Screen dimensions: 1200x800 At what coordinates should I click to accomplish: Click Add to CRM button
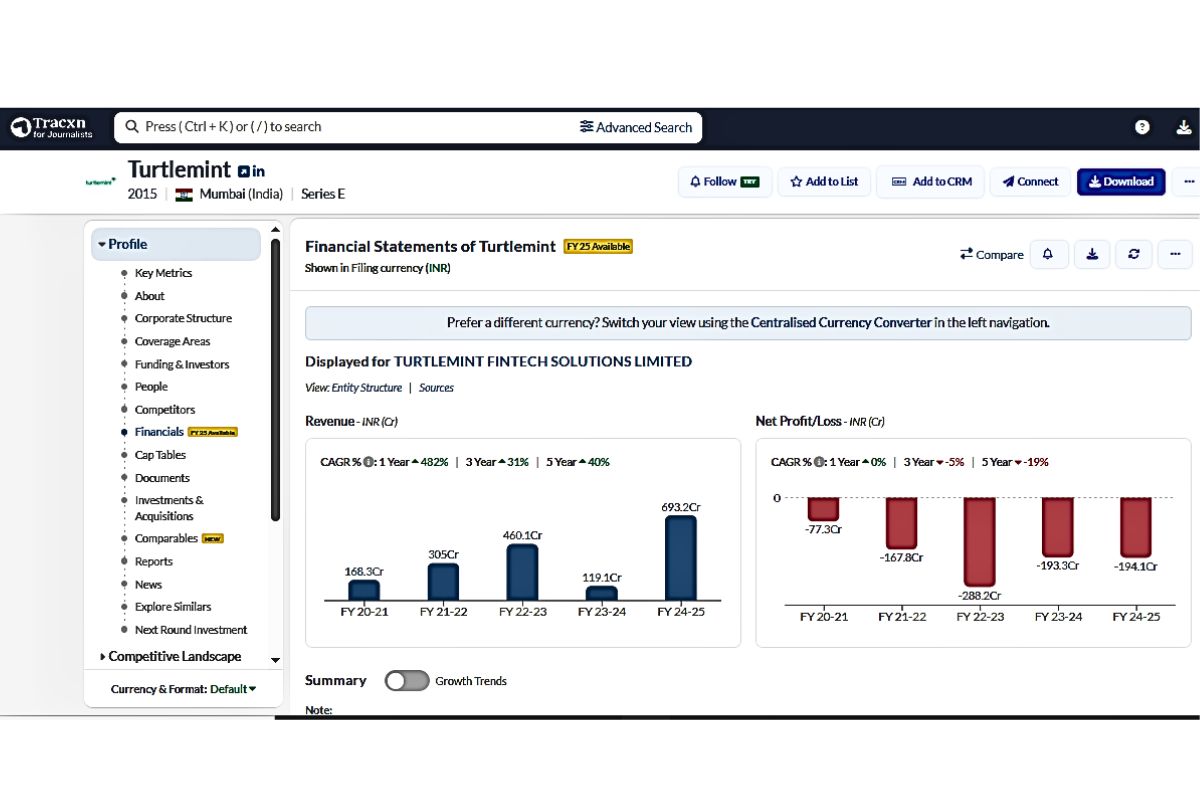[931, 182]
